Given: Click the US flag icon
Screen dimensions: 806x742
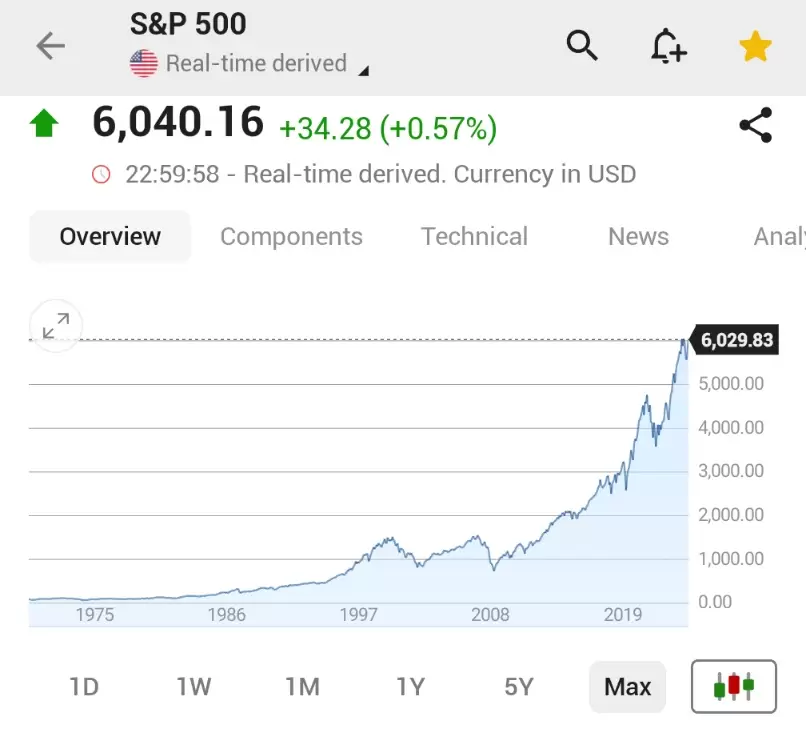Looking at the screenshot, I should tap(144, 64).
